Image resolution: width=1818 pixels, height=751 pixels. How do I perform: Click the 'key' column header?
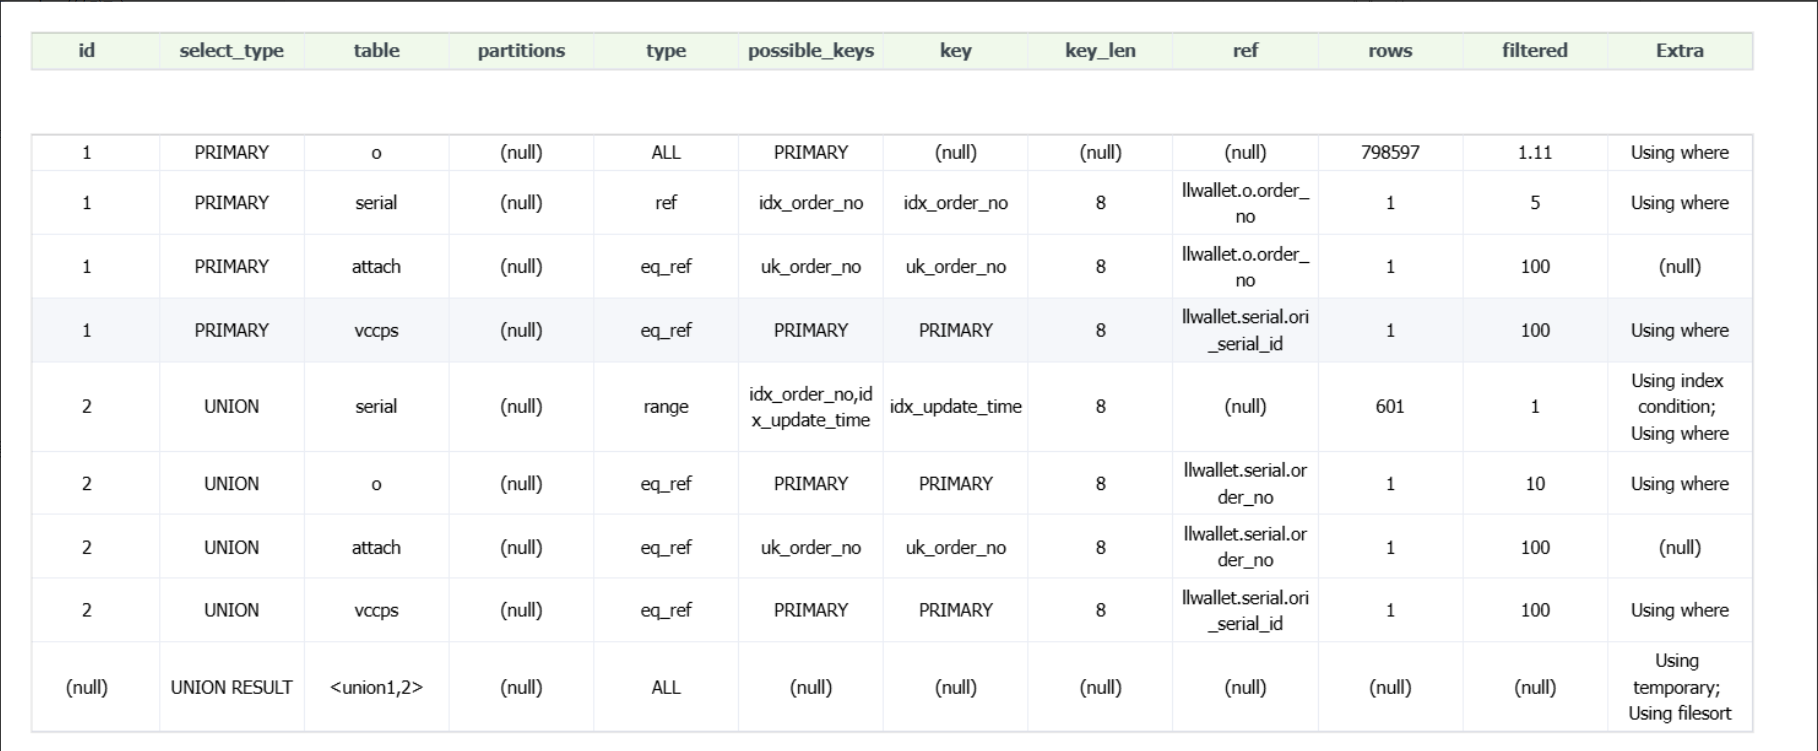[956, 51]
